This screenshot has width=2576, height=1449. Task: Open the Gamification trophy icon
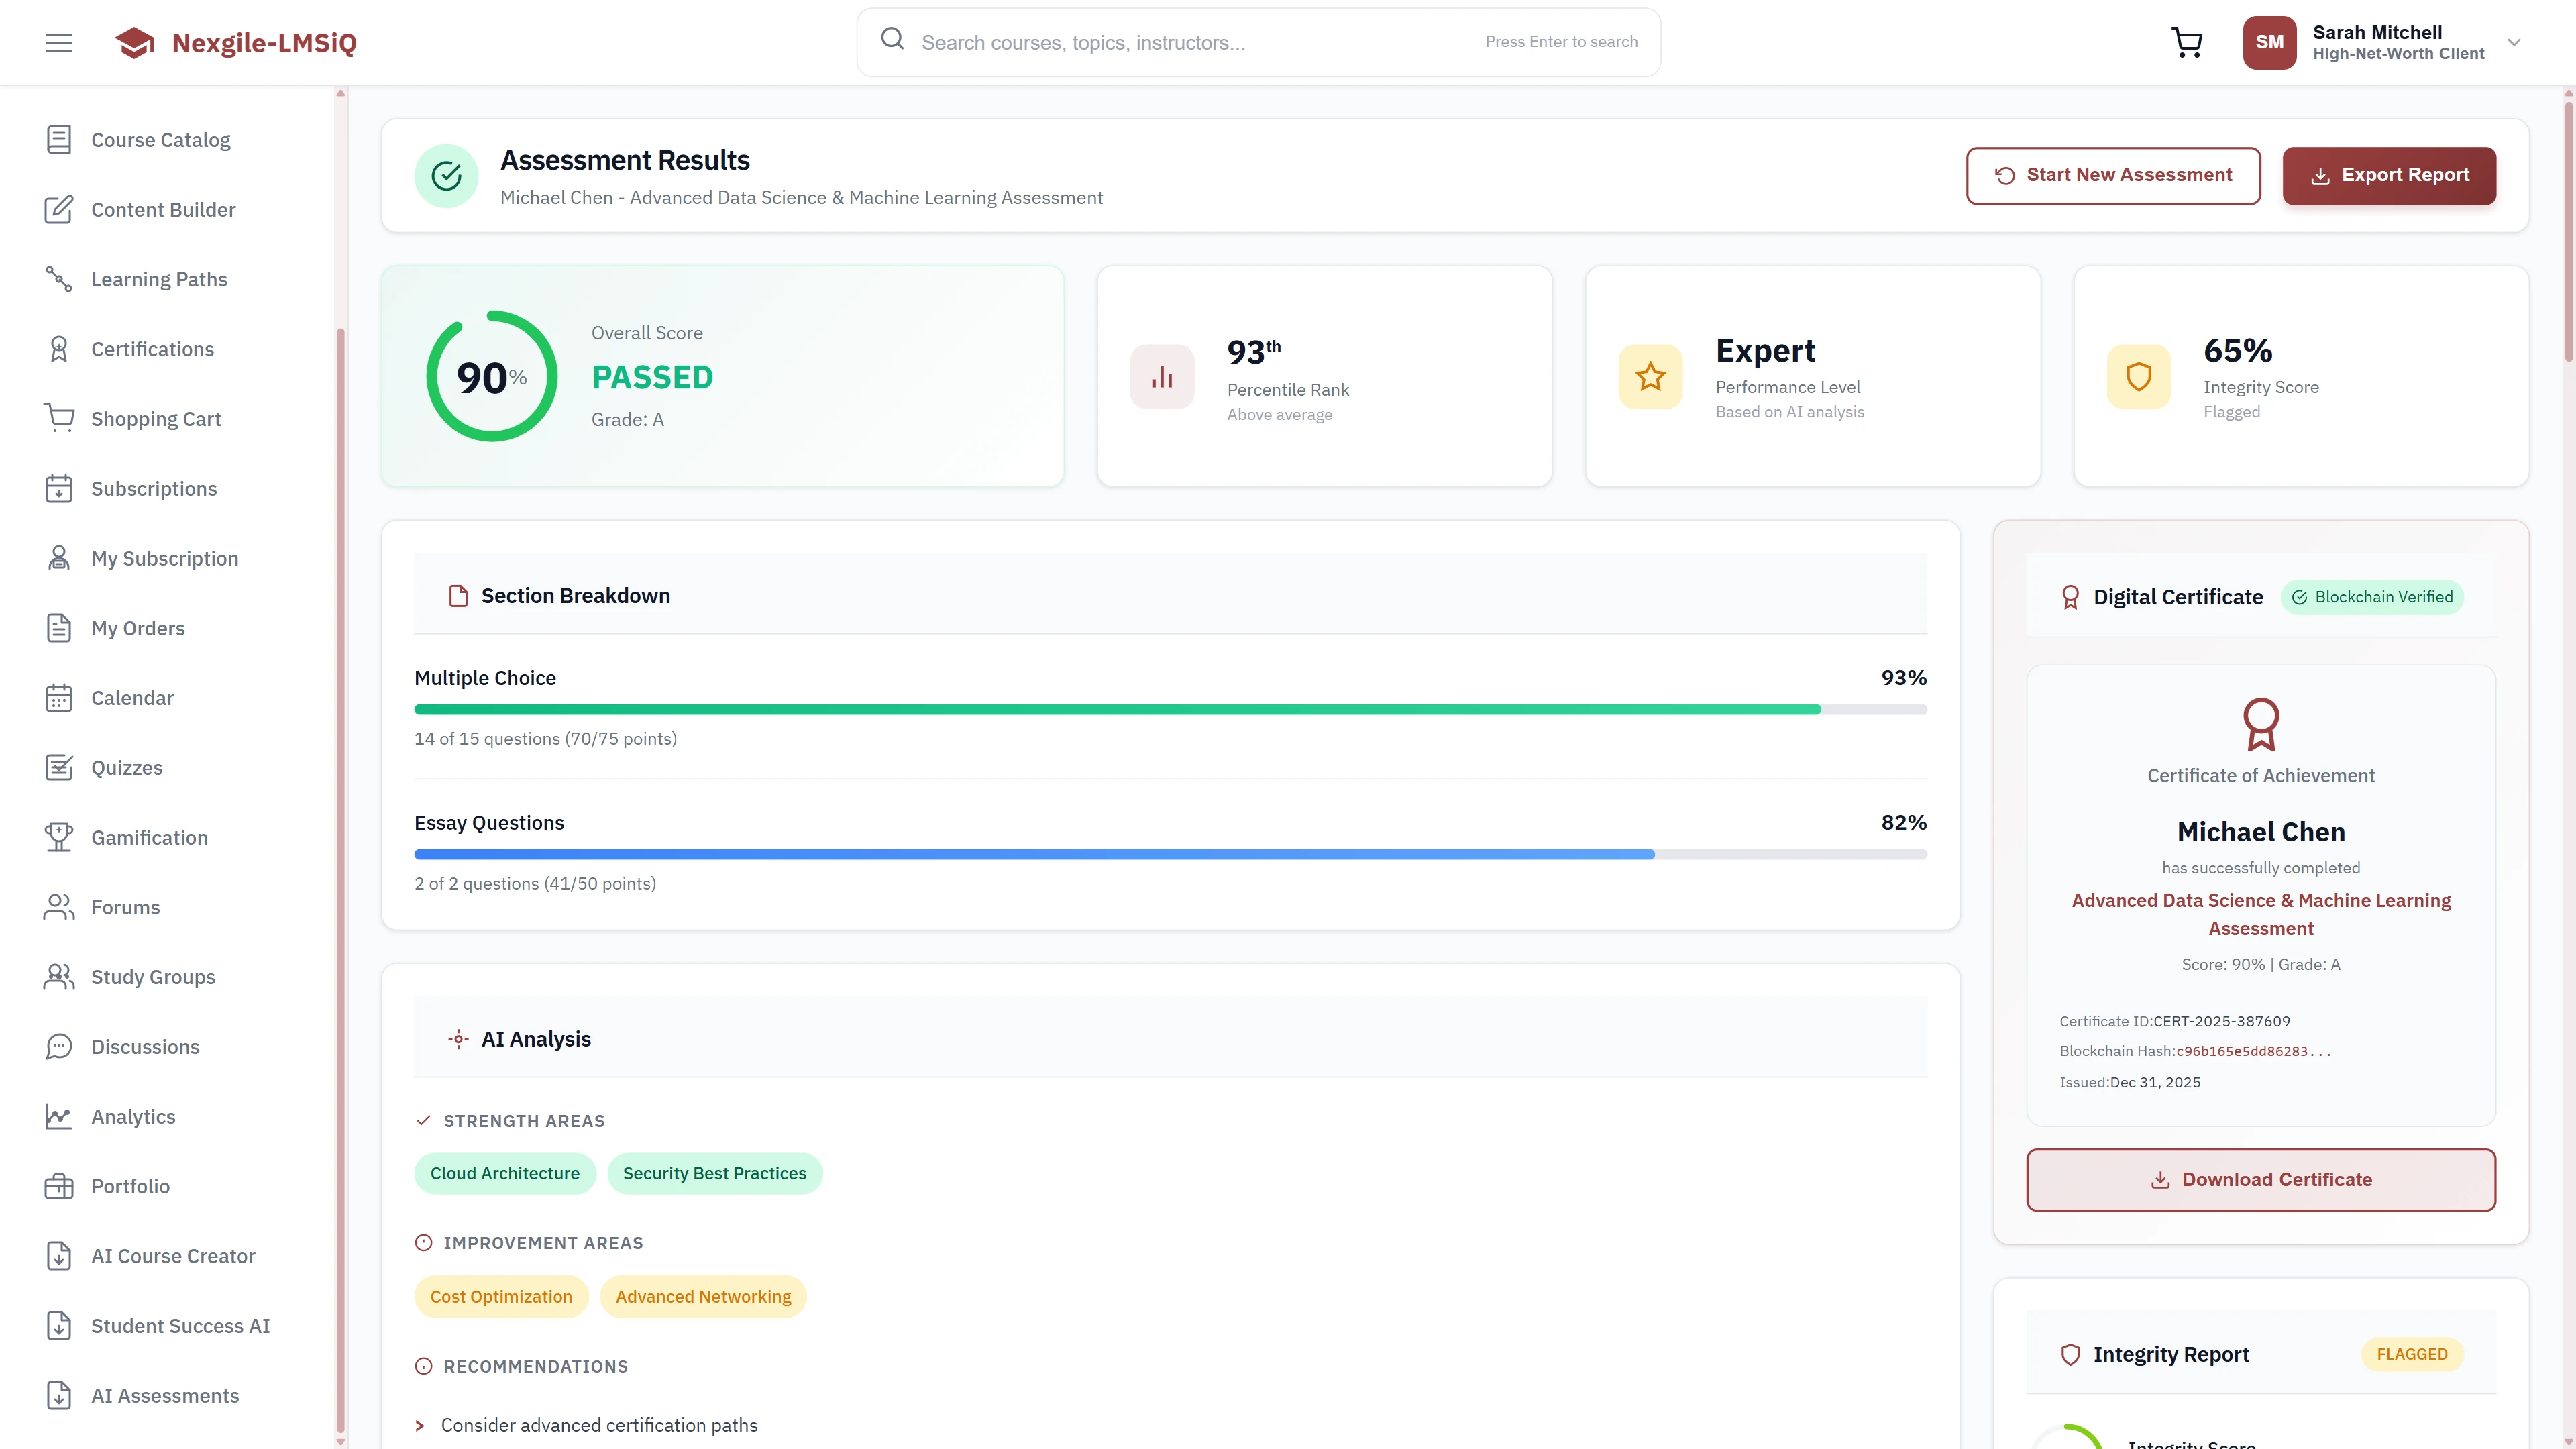coord(59,837)
